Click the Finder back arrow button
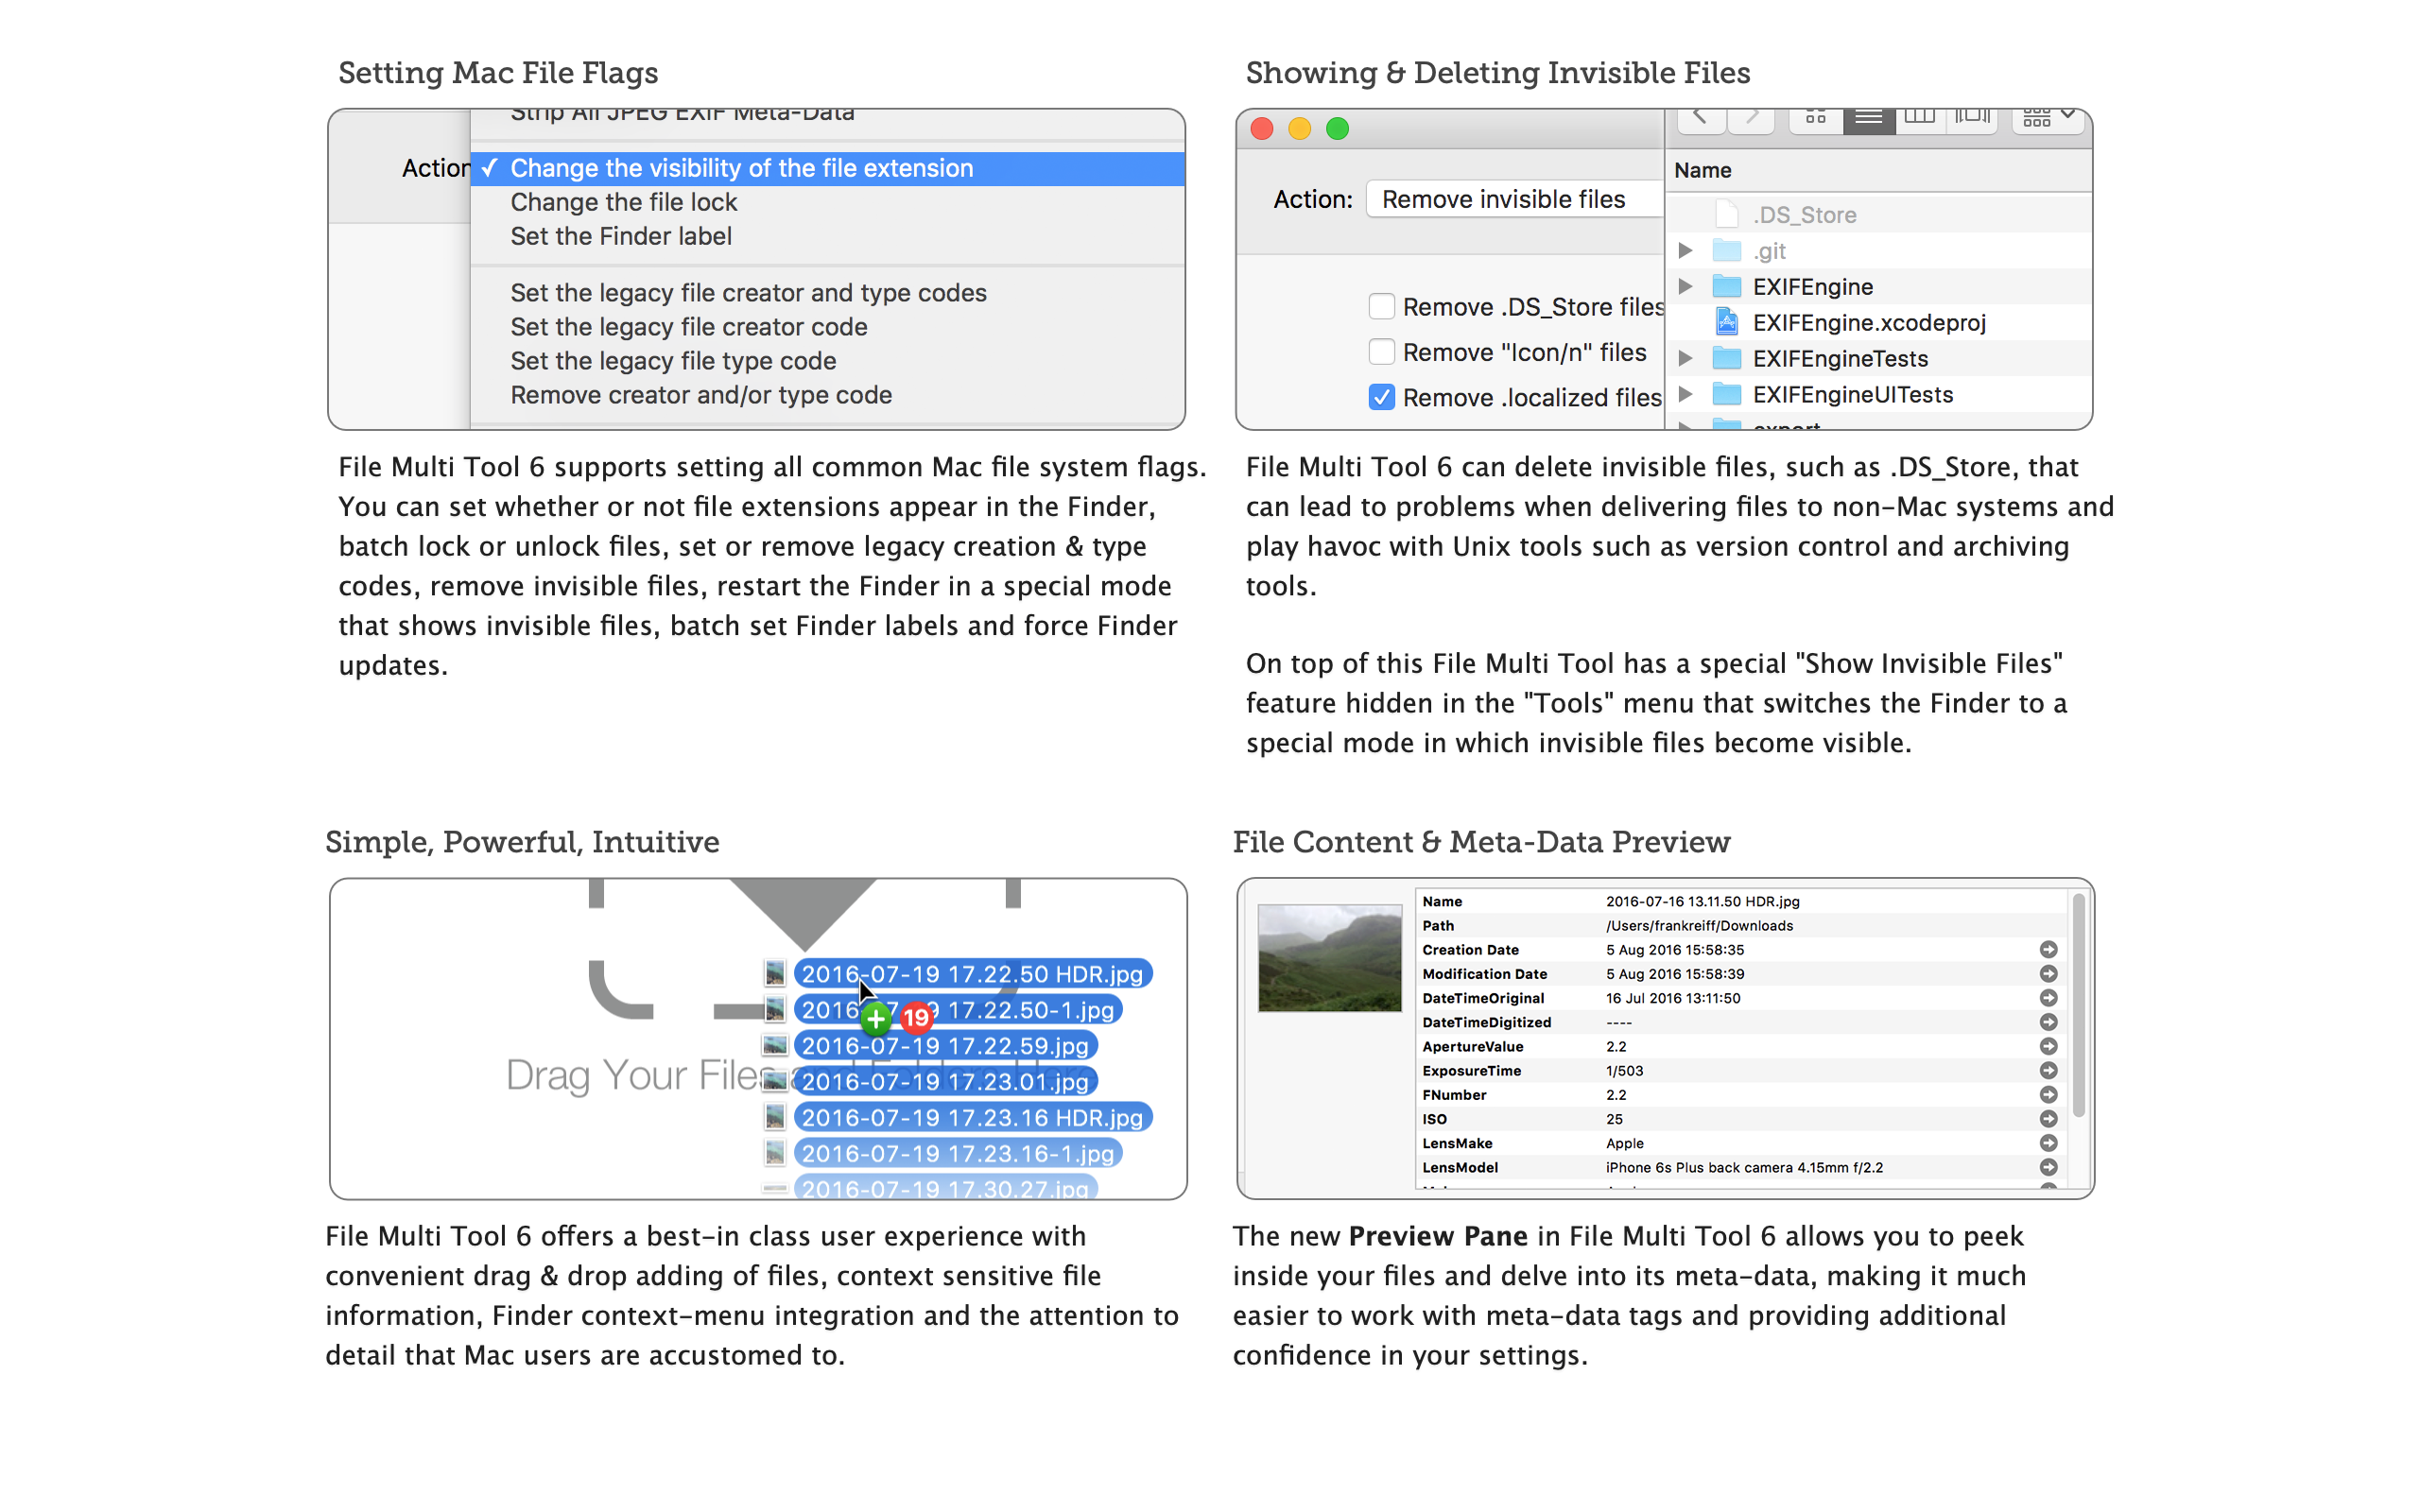The width and height of the screenshot is (2420, 1512). click(1699, 119)
